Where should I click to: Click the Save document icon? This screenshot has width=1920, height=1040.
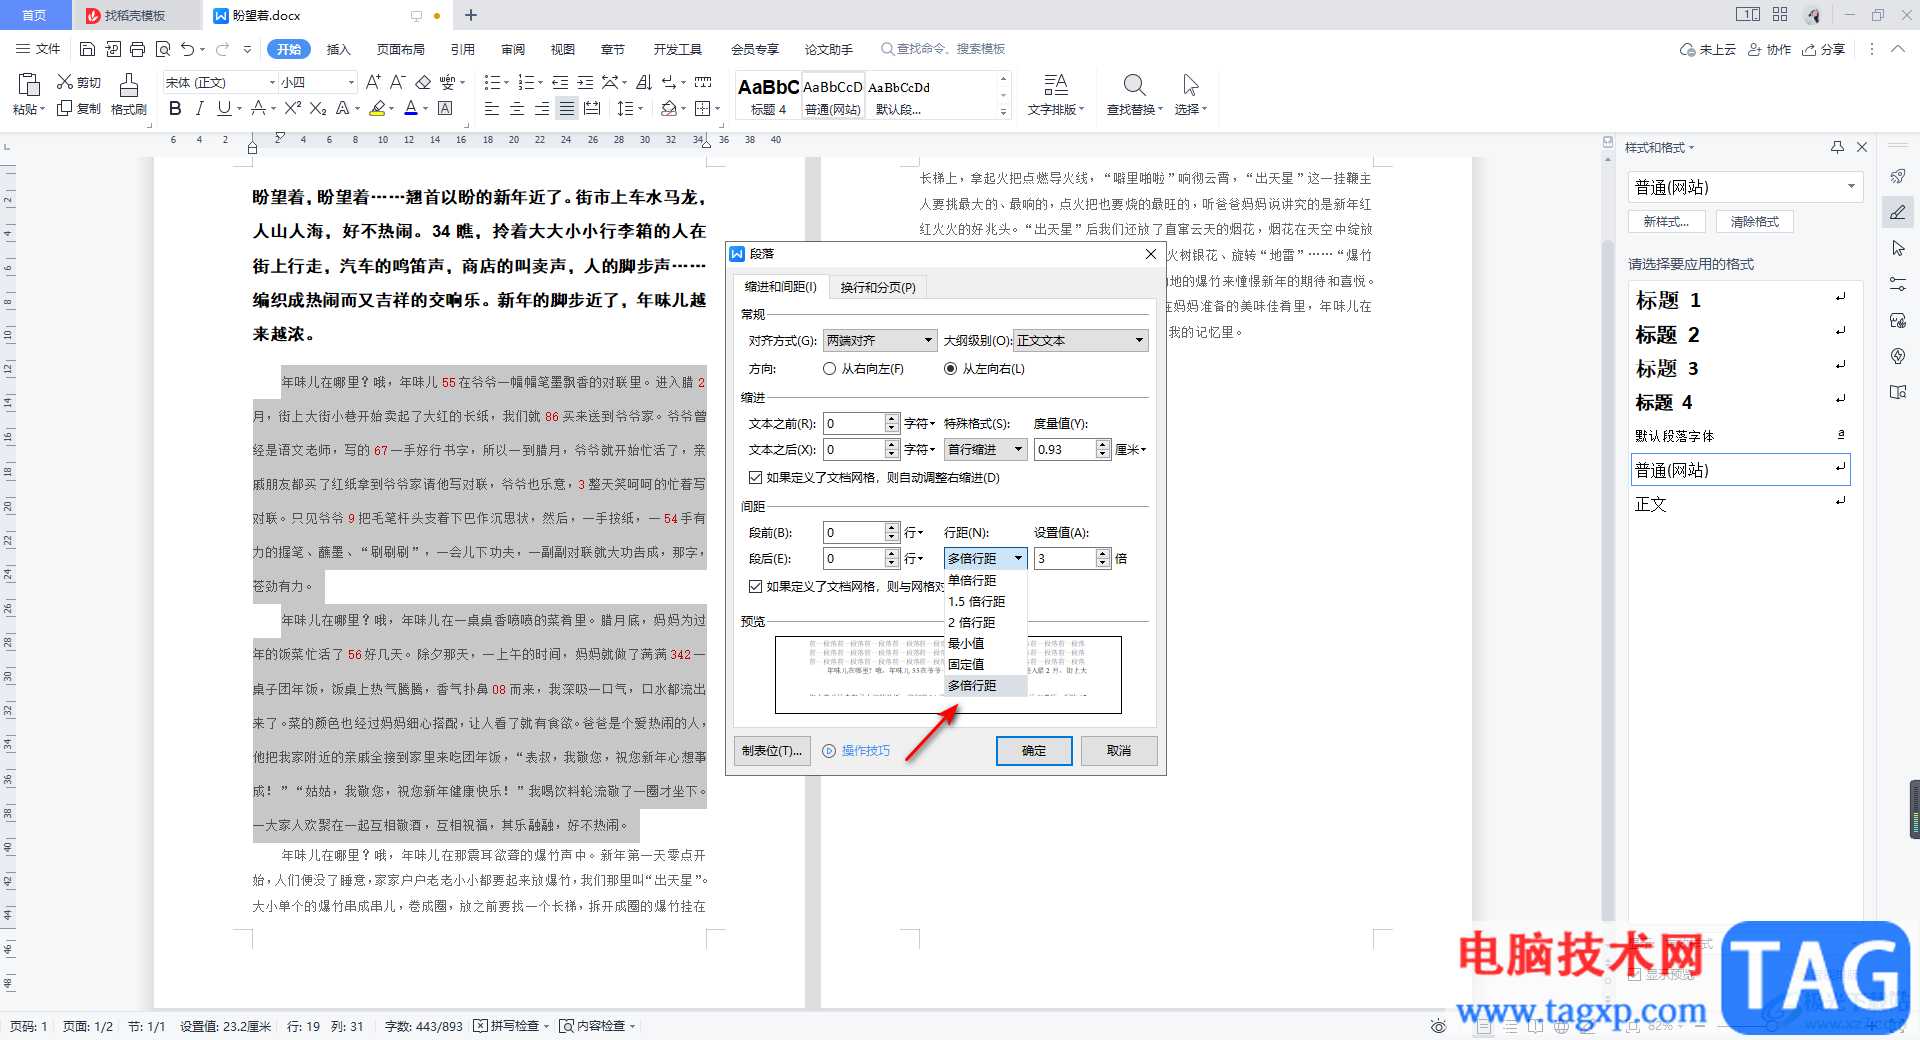point(87,49)
